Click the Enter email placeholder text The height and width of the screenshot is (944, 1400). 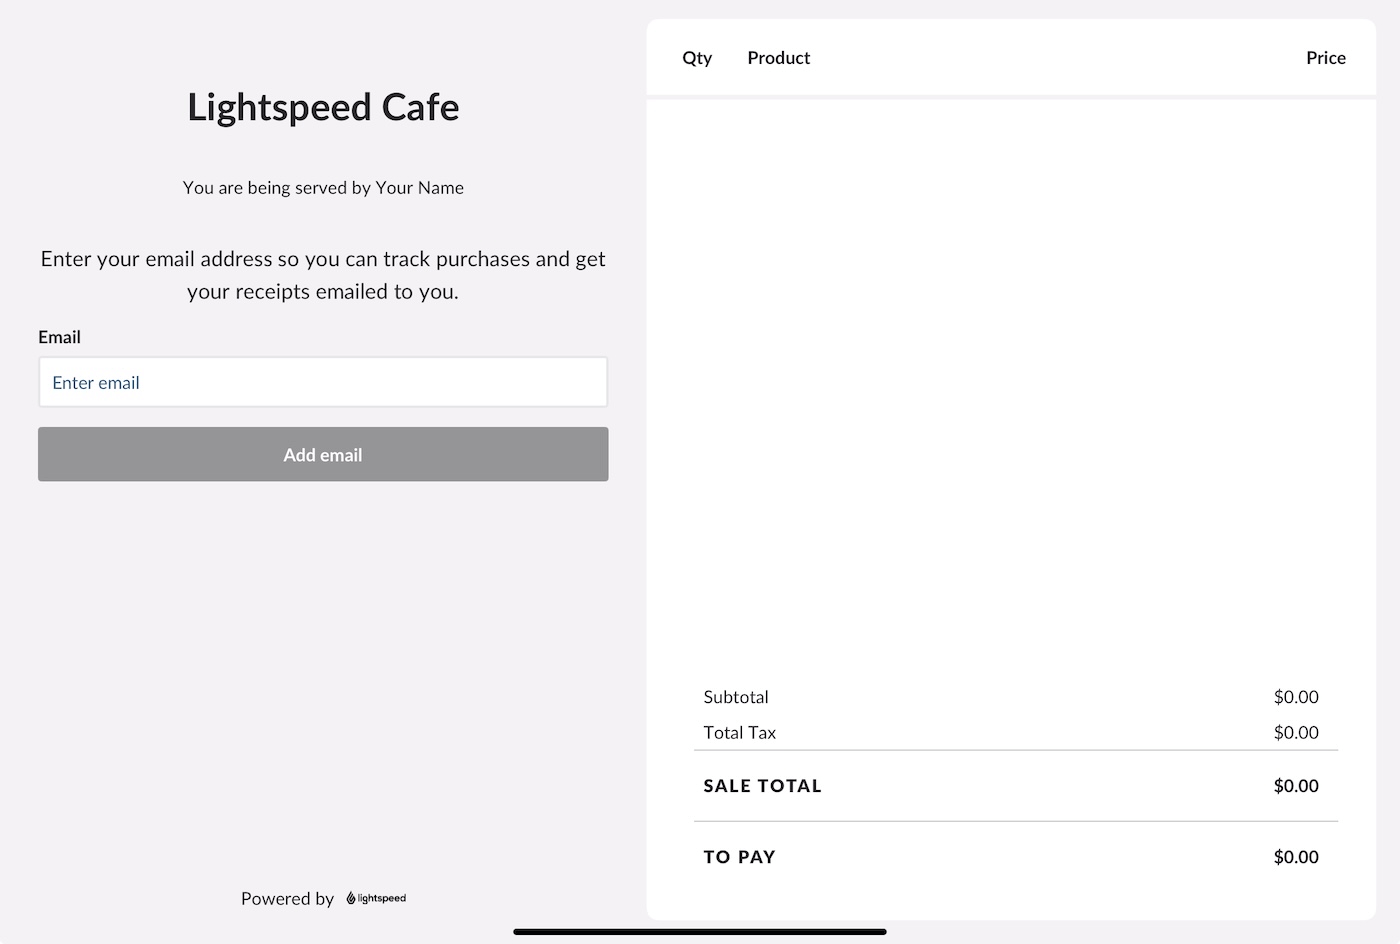coord(96,382)
